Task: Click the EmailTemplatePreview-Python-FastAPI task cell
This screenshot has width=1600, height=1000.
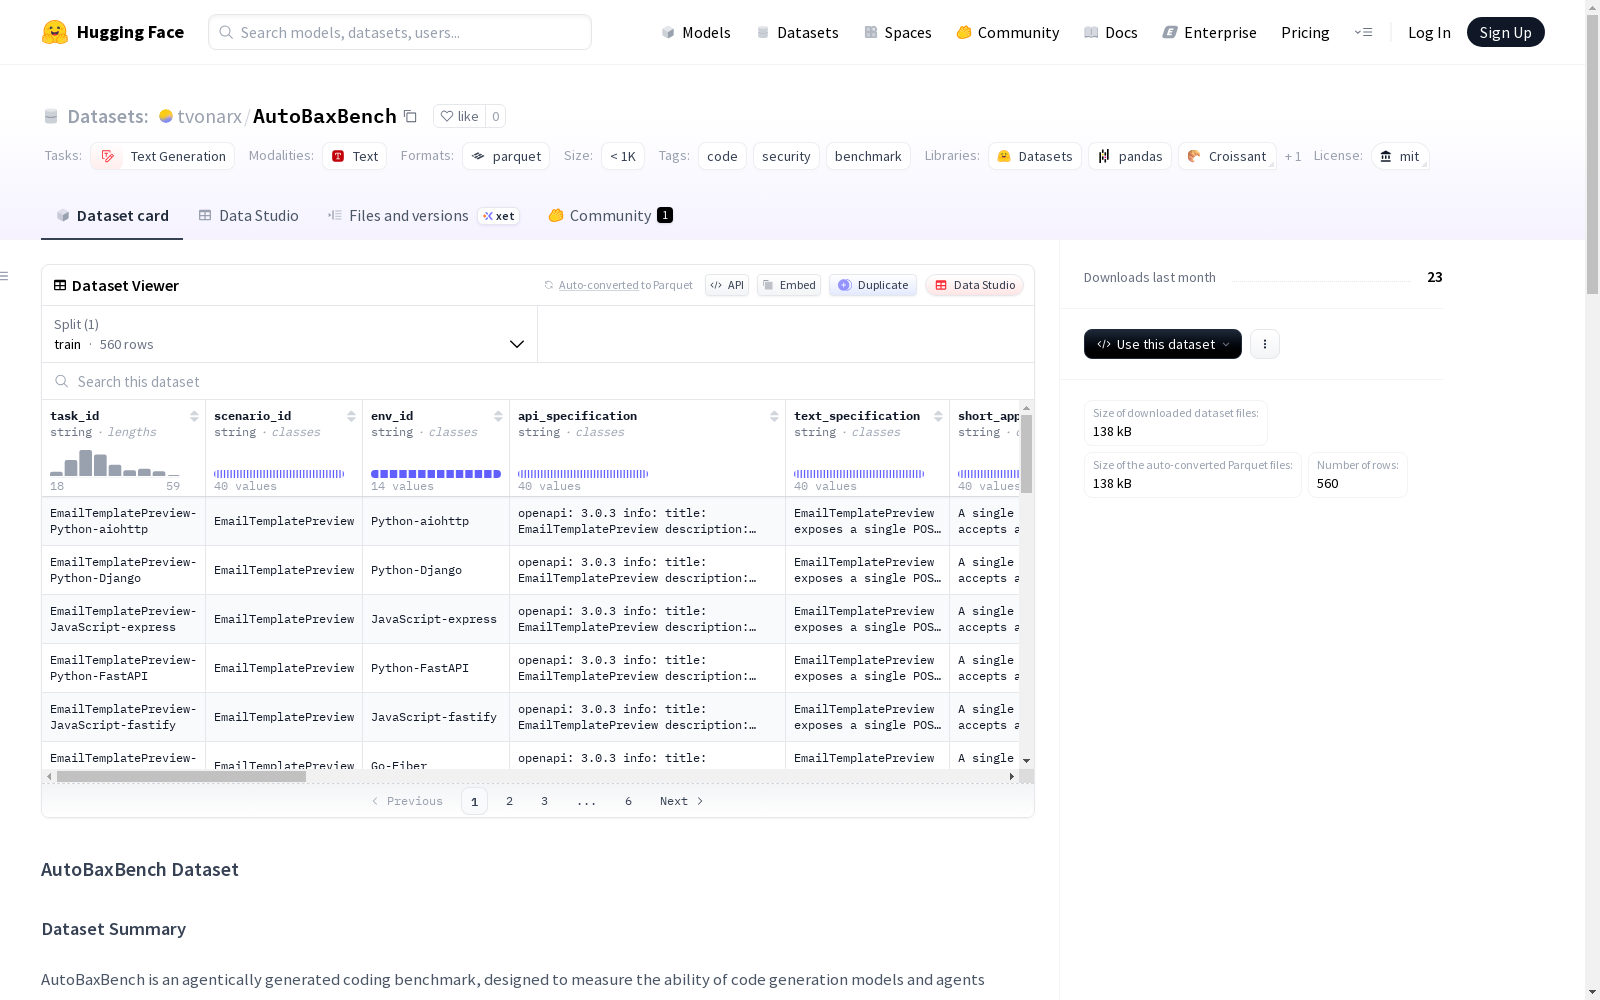Action: 123,668
